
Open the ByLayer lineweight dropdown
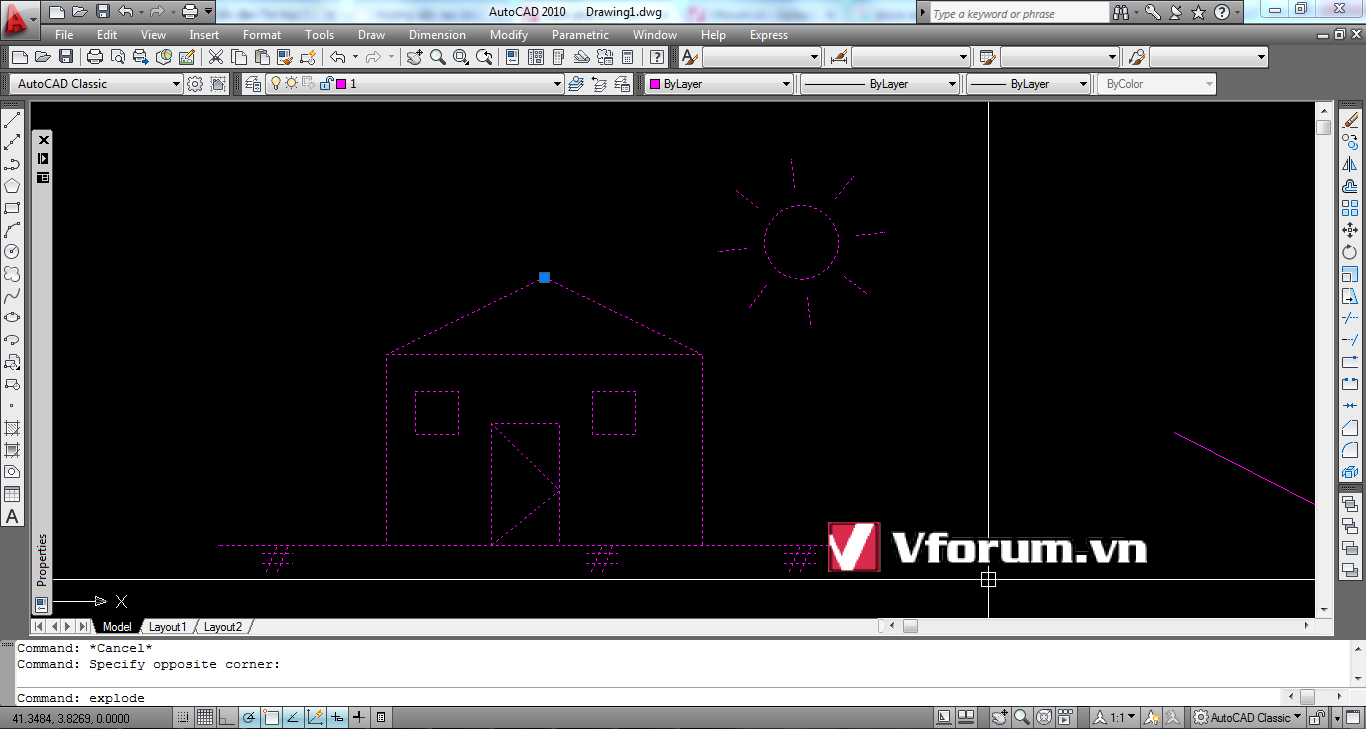point(1028,84)
